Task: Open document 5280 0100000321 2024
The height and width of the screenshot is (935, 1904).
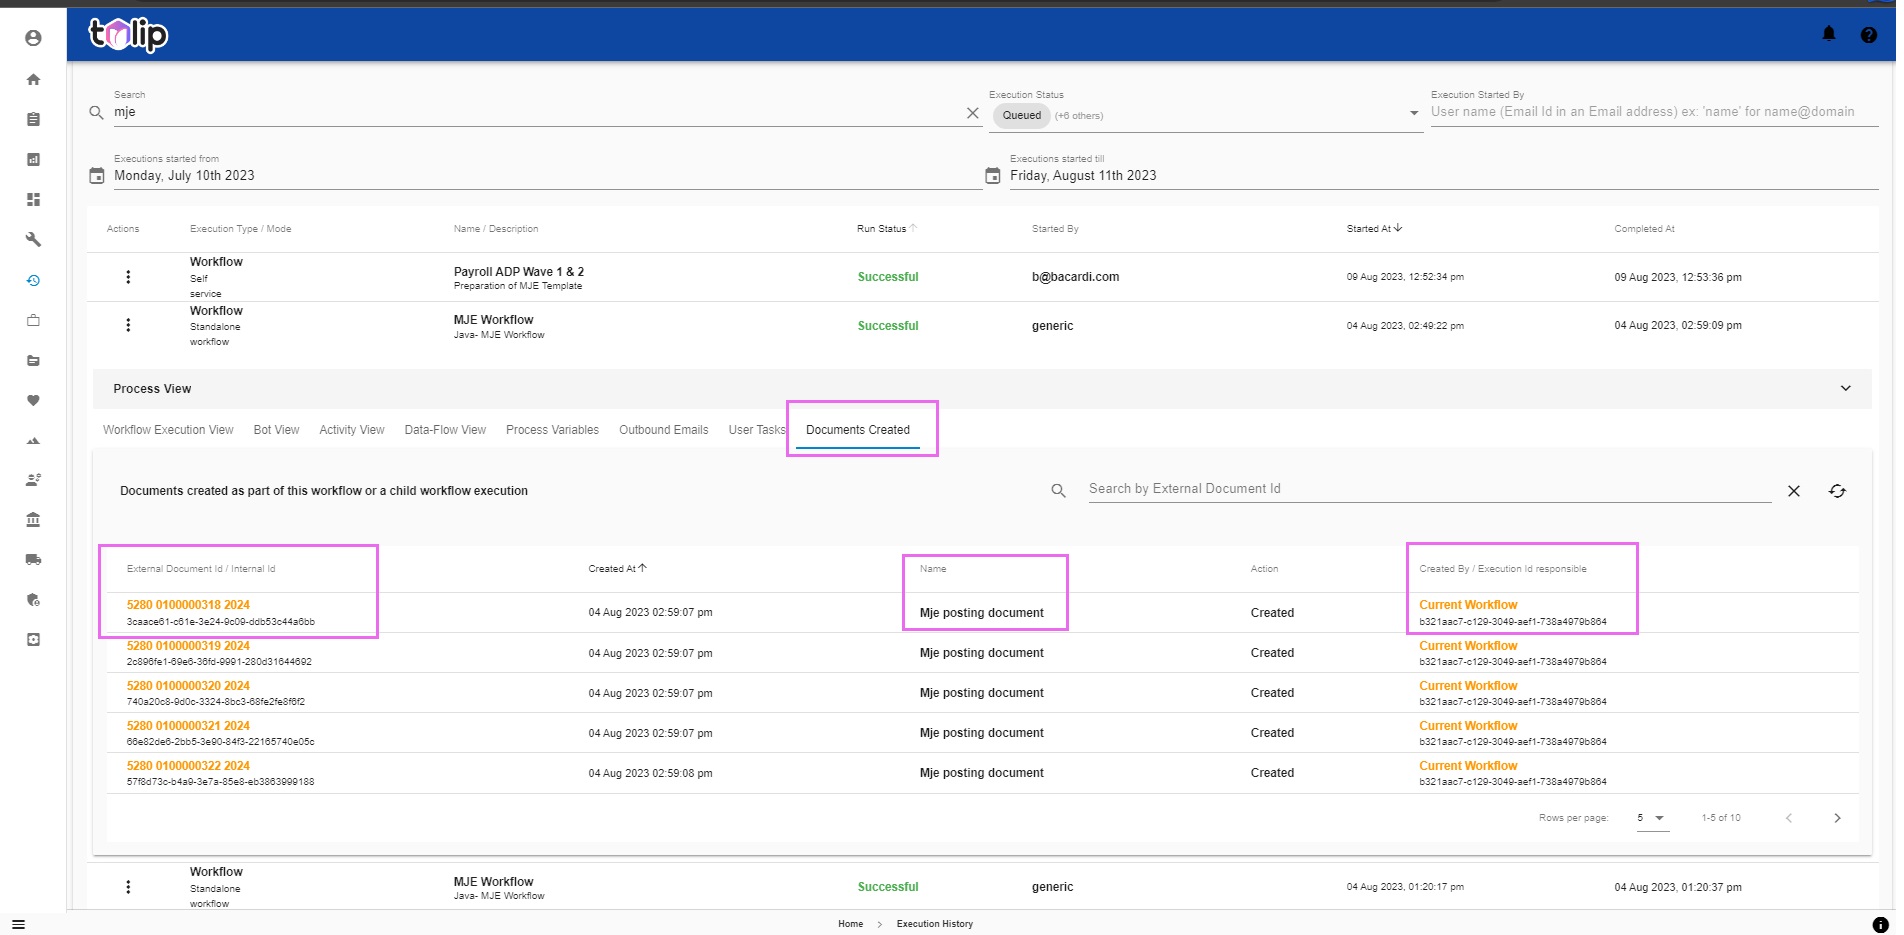Action: pos(188,726)
